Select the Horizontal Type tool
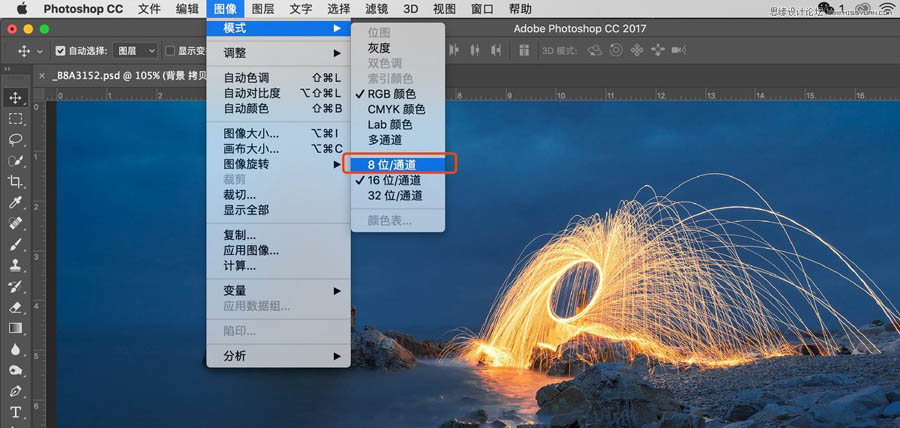Image resolution: width=900 pixels, height=428 pixels. (x=15, y=413)
